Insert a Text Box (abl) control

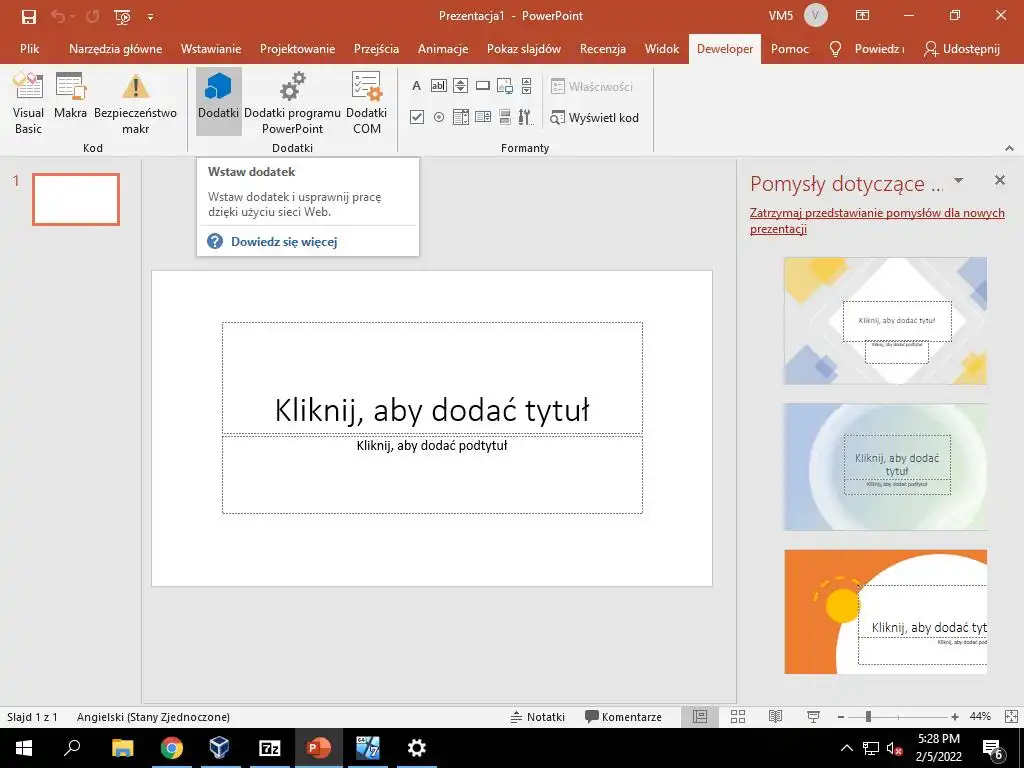pos(439,86)
